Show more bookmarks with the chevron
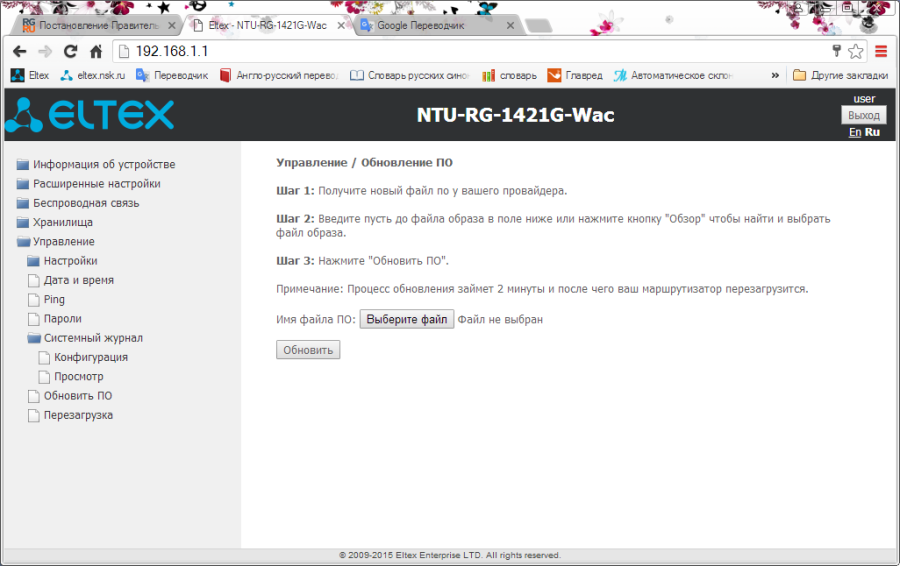900x566 pixels. [775, 75]
